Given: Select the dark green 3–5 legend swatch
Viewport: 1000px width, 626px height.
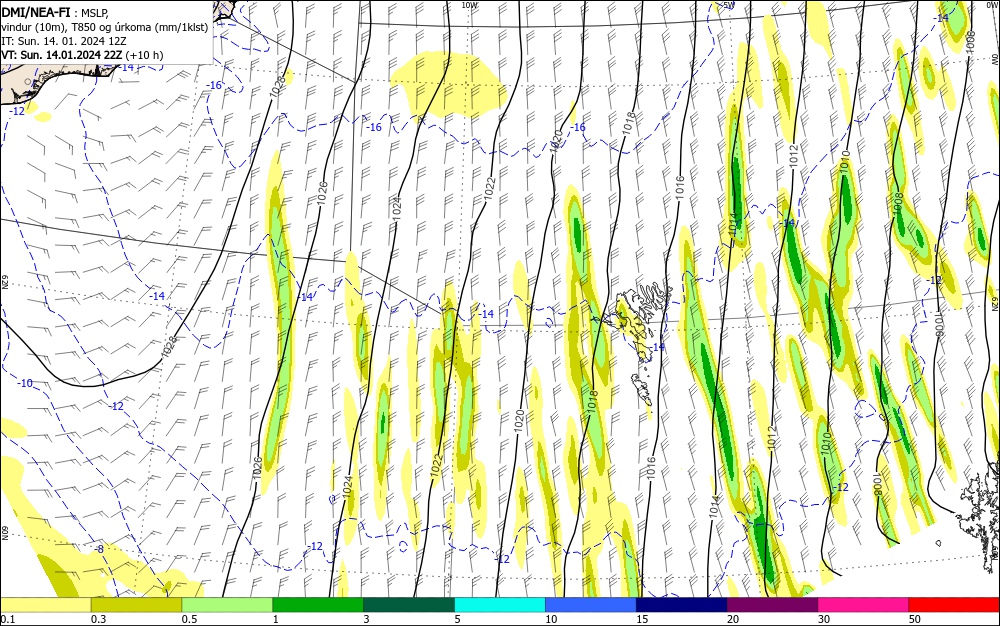Looking at the screenshot, I should coord(409,605).
